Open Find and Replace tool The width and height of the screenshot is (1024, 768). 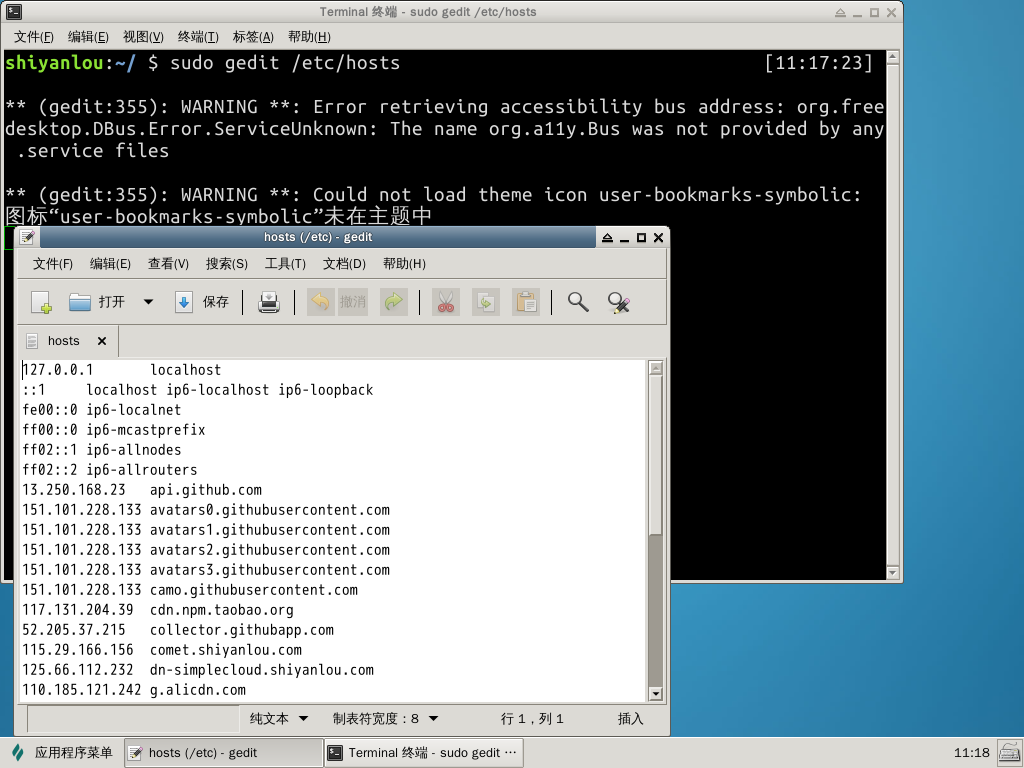click(x=619, y=302)
